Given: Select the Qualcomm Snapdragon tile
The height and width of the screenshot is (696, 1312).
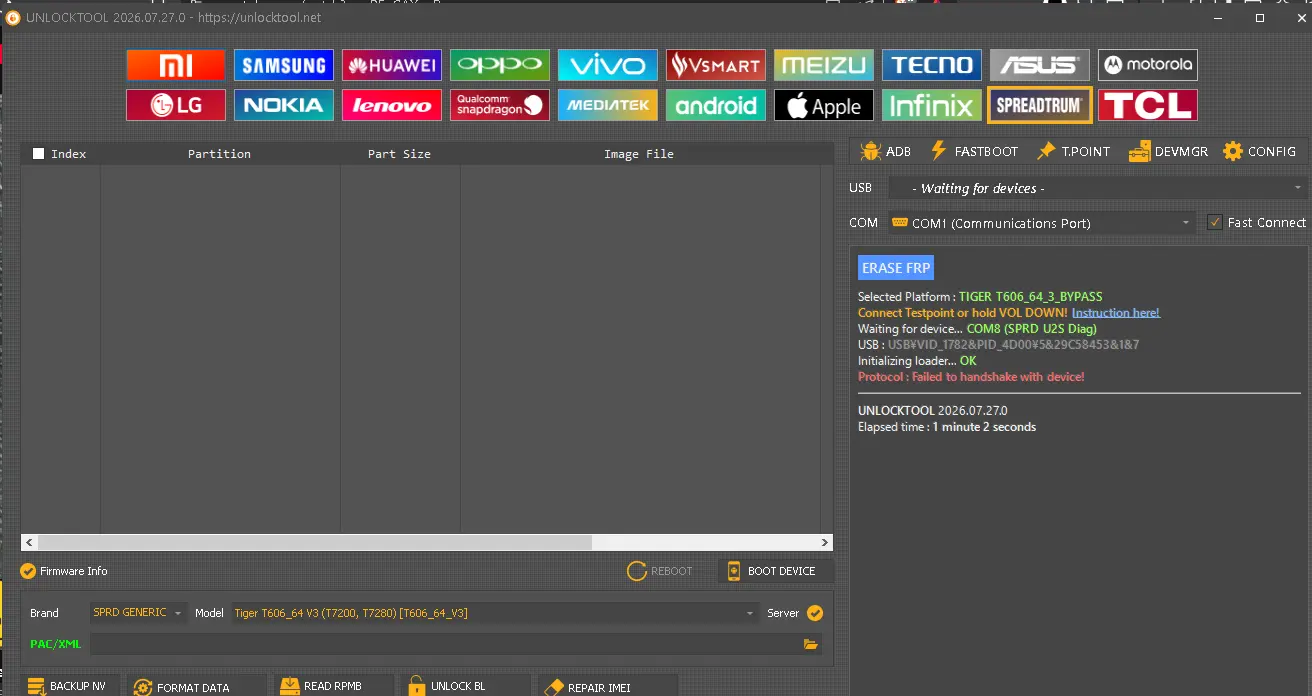Looking at the screenshot, I should point(500,105).
